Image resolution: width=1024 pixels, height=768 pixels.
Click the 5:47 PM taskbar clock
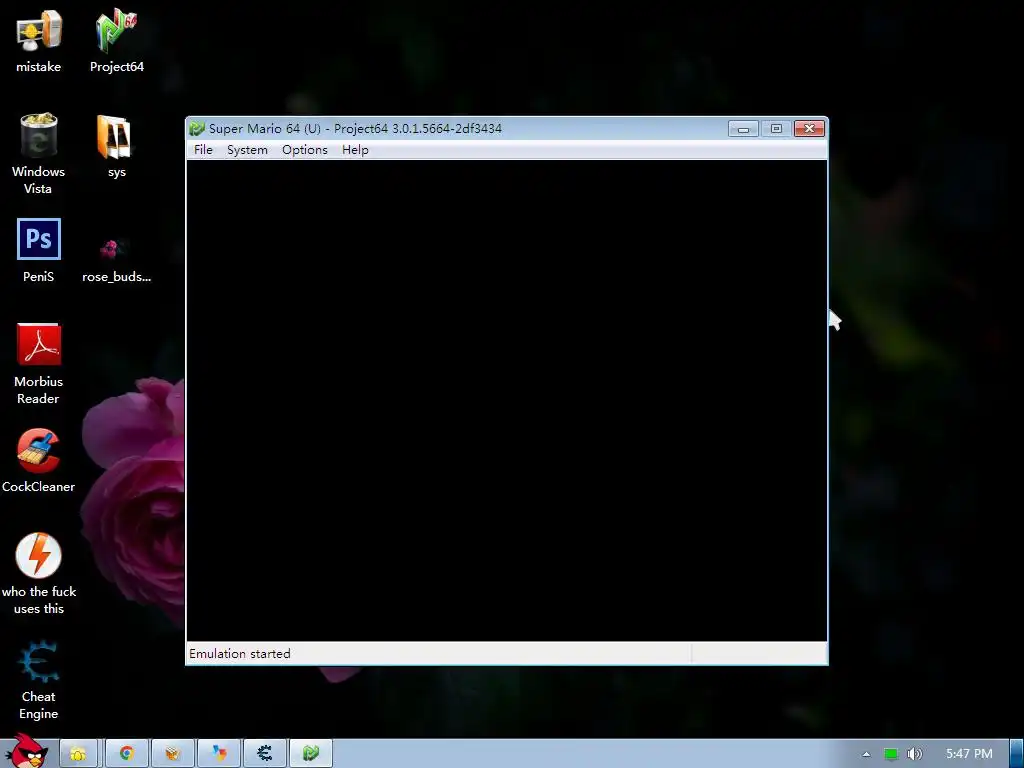(x=969, y=754)
